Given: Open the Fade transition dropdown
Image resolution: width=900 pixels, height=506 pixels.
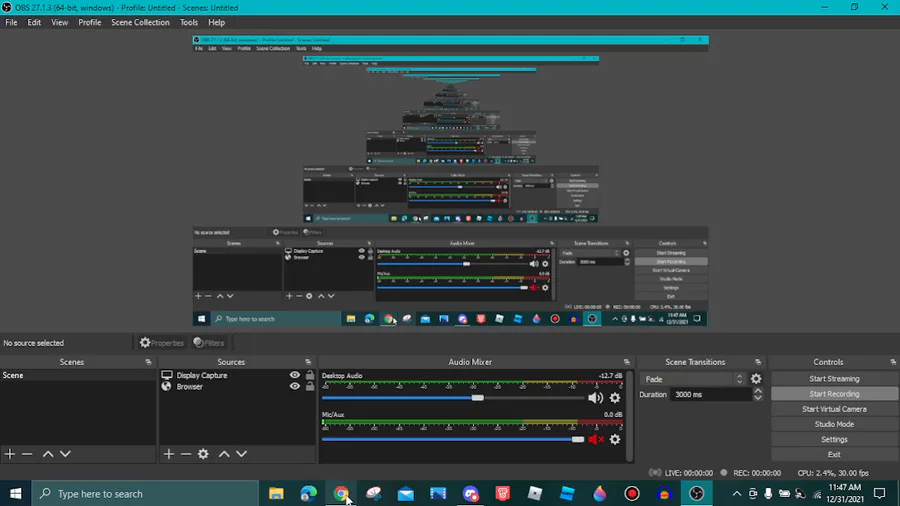Looking at the screenshot, I should pos(693,379).
